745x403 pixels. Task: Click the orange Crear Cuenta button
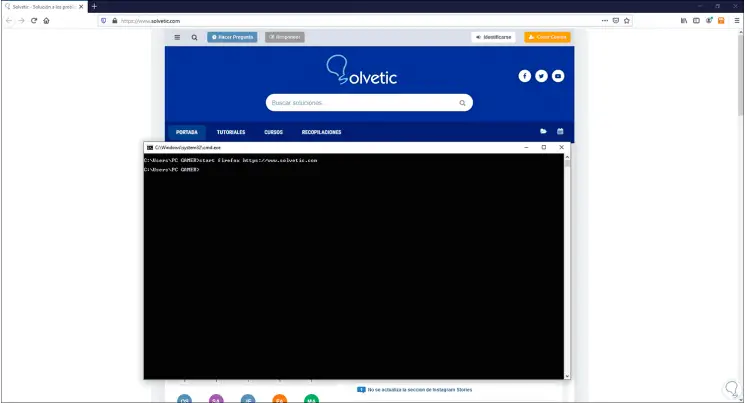pos(547,37)
